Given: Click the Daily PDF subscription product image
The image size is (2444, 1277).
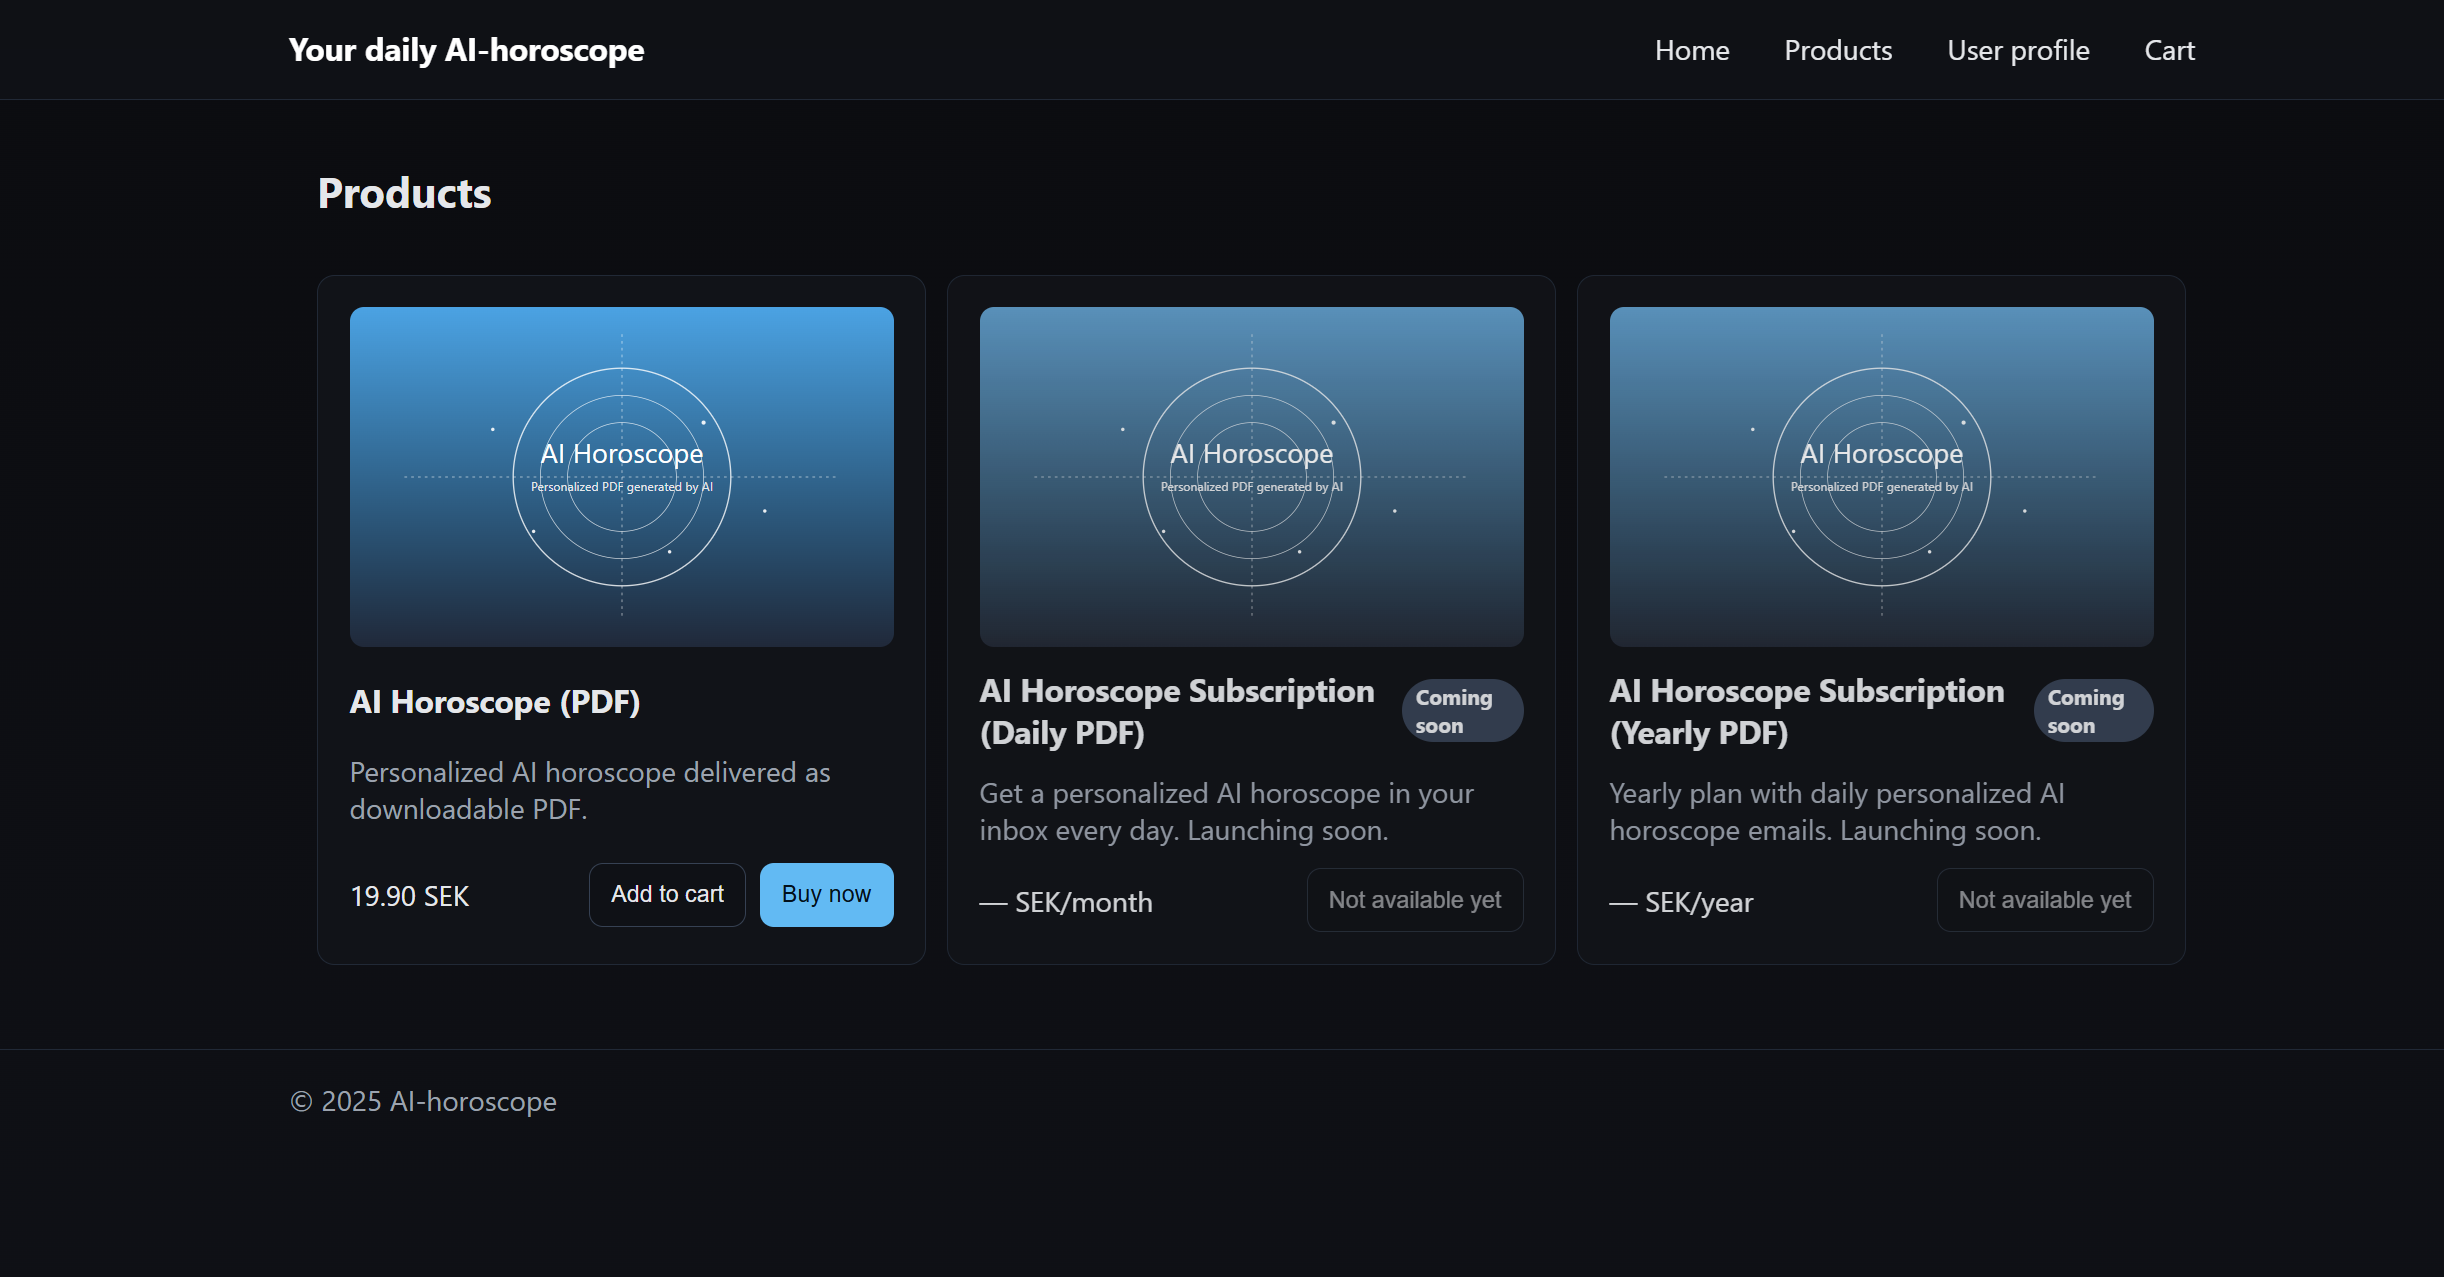Looking at the screenshot, I should tap(1251, 476).
